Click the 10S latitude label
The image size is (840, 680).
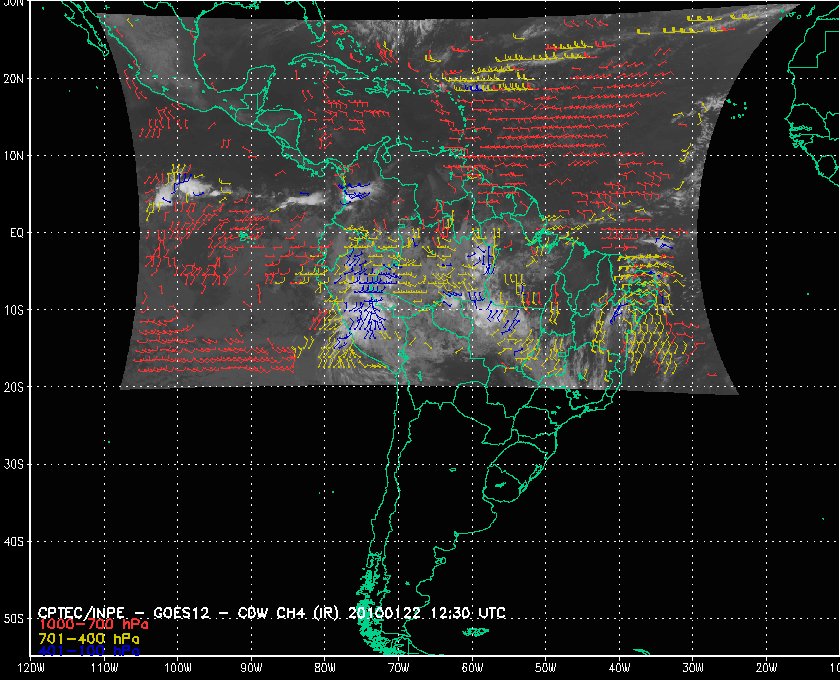pos(13,310)
